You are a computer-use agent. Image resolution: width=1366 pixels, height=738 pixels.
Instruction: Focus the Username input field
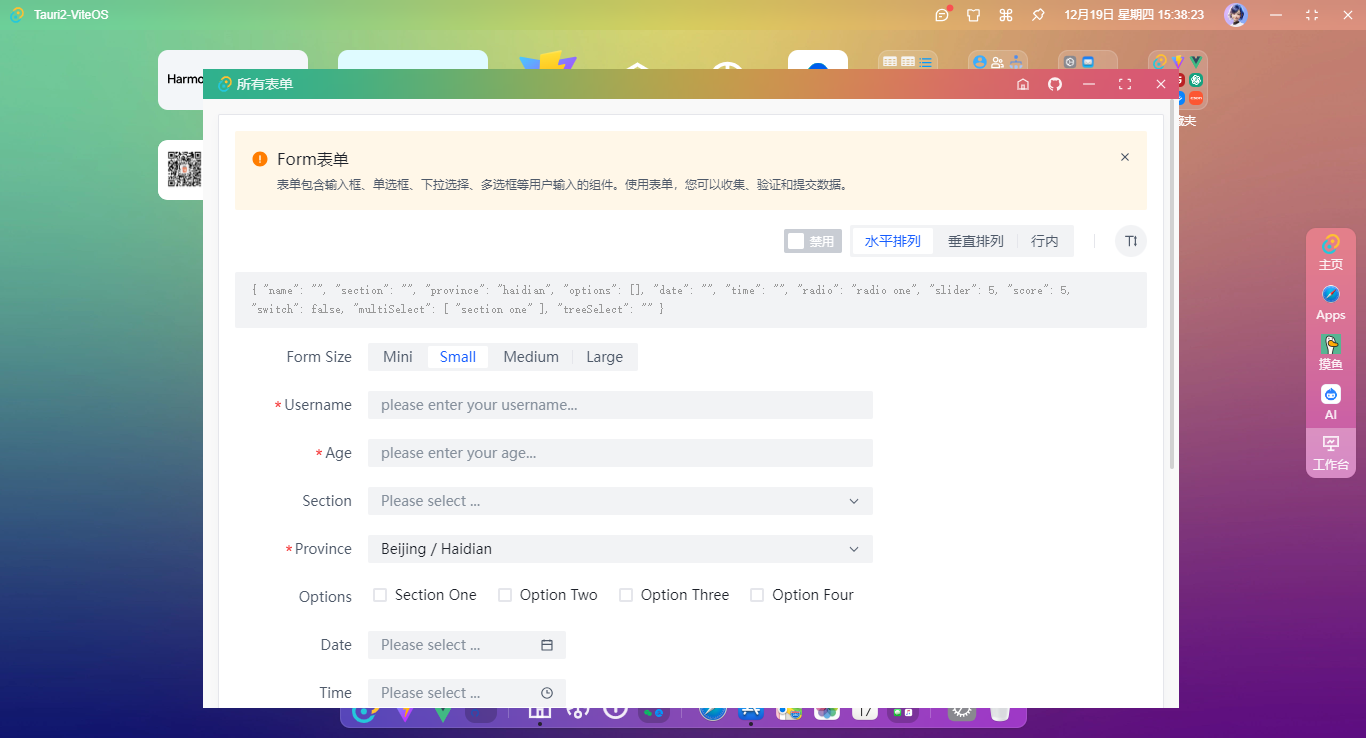point(620,405)
